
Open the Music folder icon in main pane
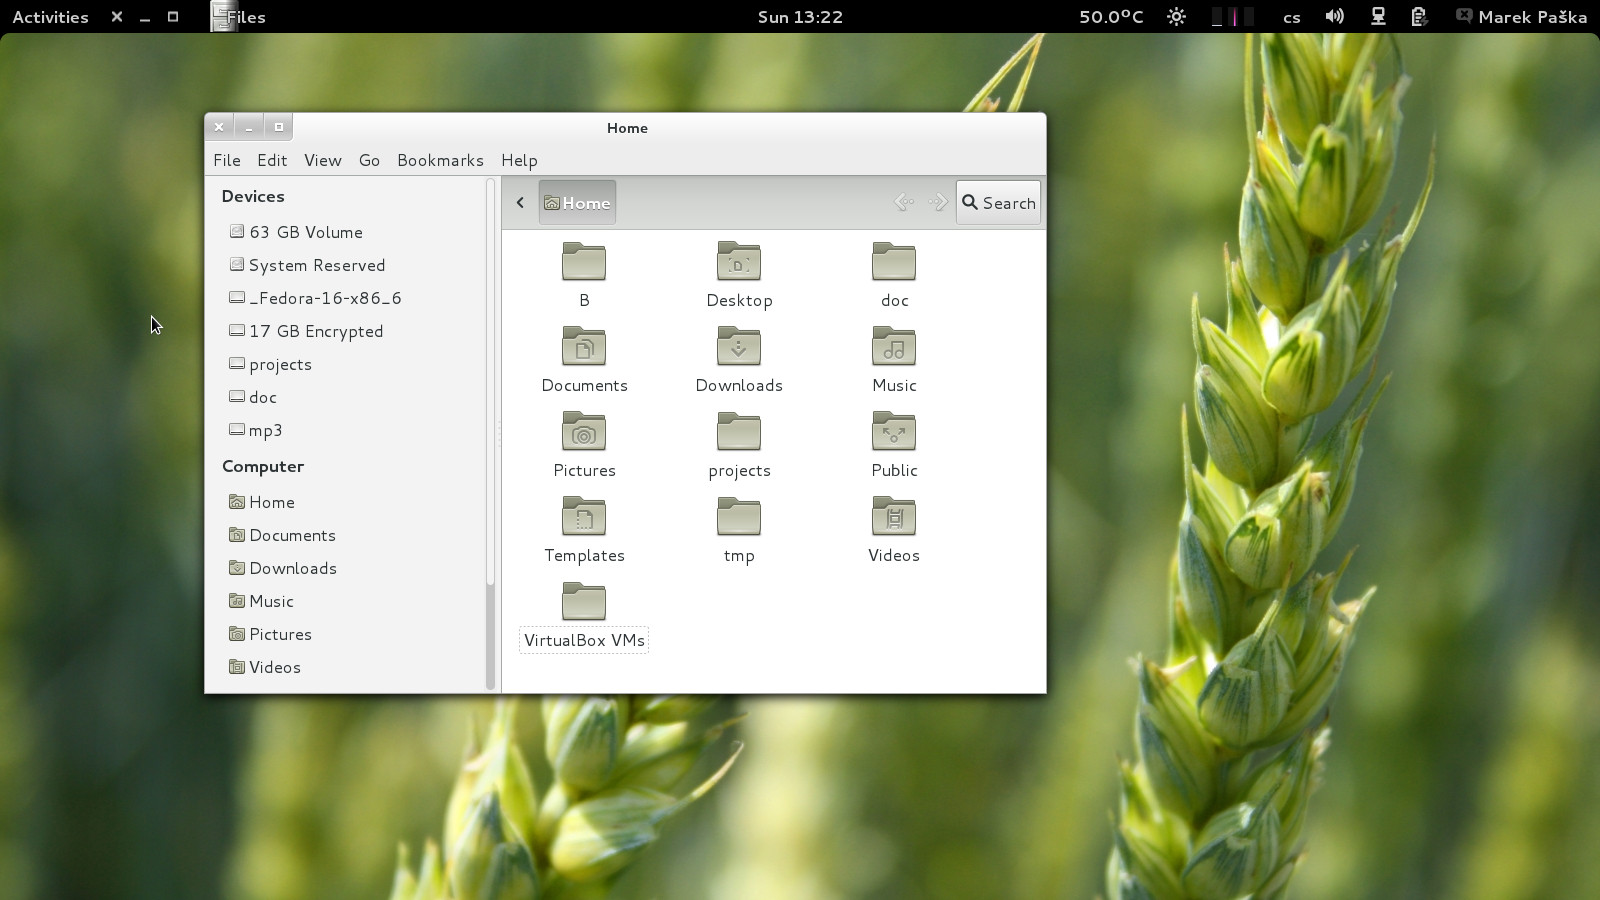pos(894,347)
